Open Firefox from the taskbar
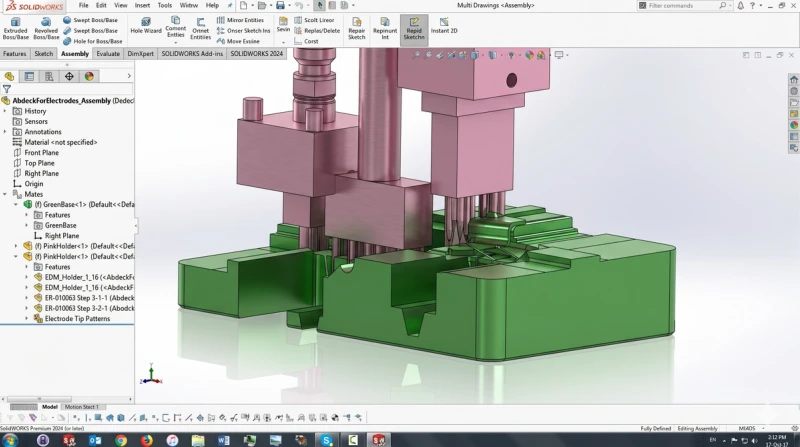 (x=146, y=440)
